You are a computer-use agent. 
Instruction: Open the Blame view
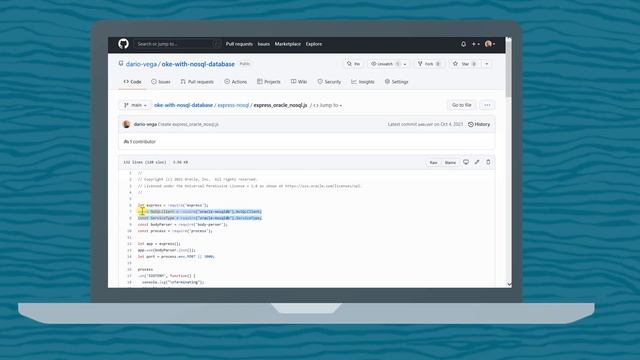pyautogui.click(x=450, y=162)
